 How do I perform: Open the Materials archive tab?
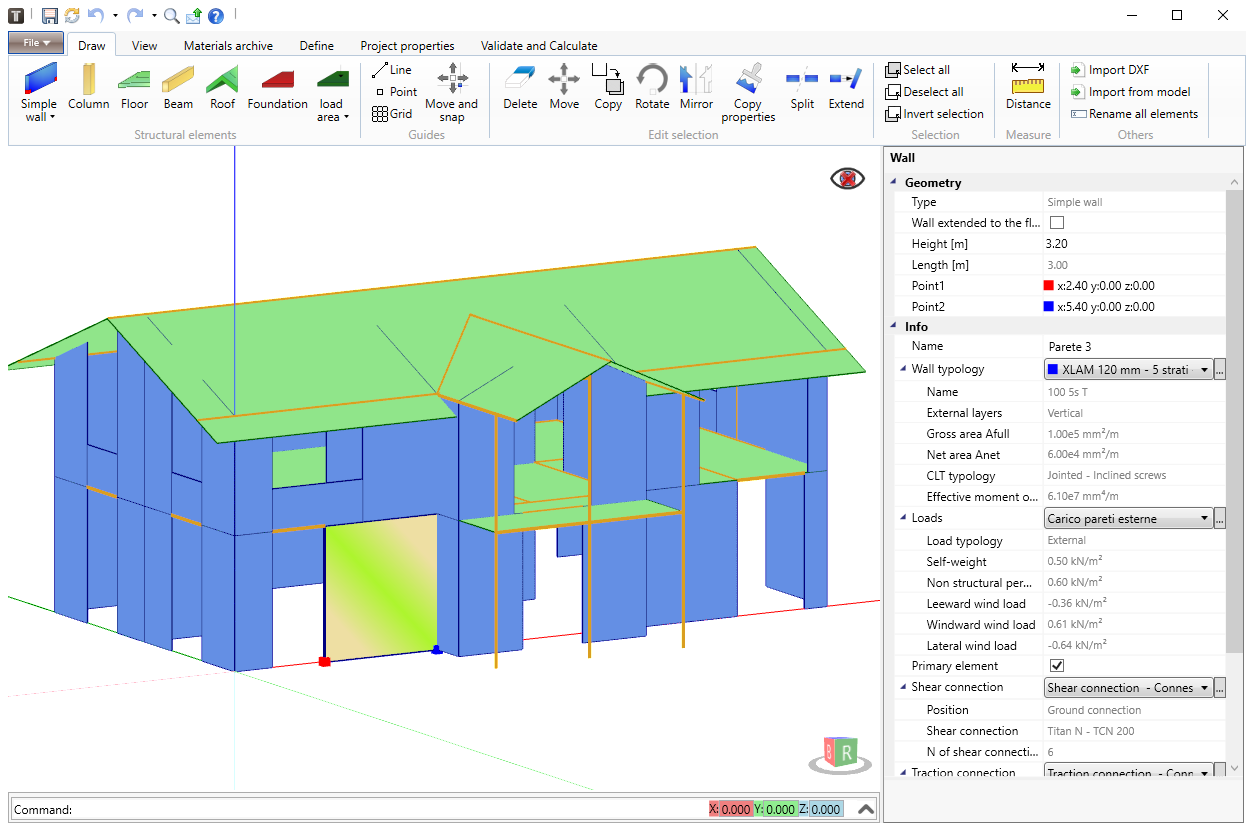point(228,46)
